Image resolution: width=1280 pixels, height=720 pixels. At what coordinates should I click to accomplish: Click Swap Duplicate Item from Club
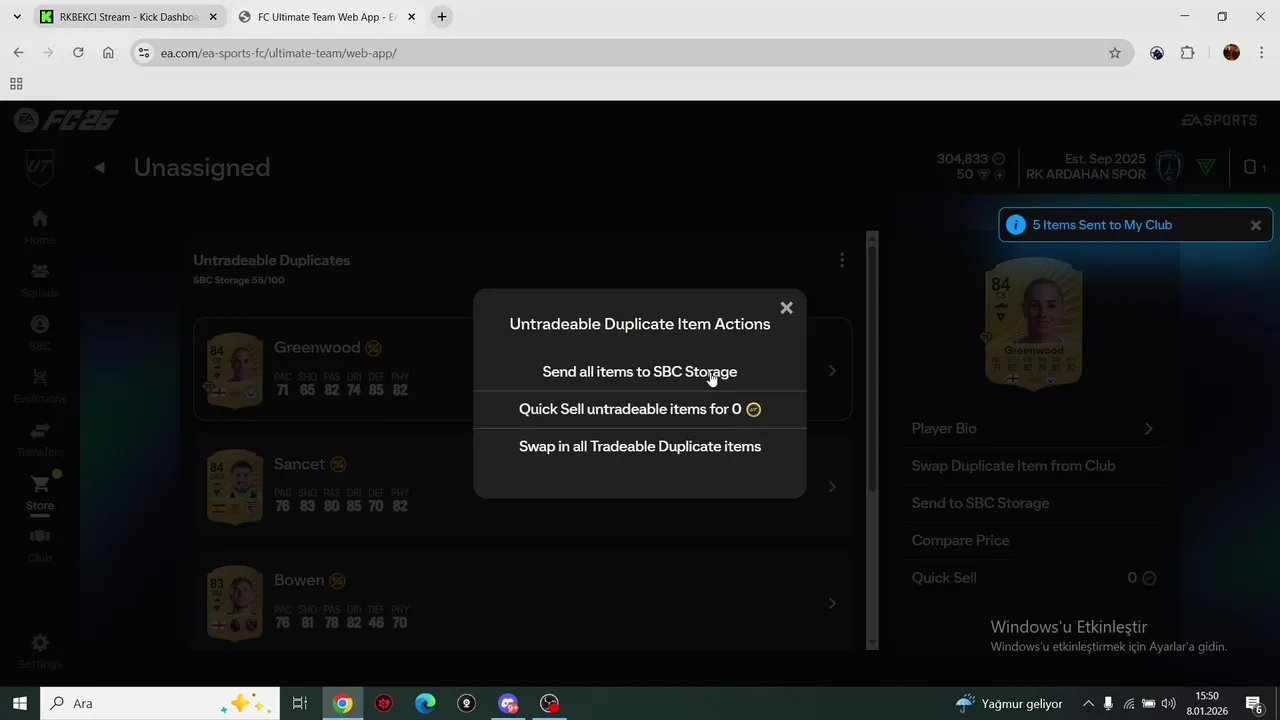[1033, 466]
